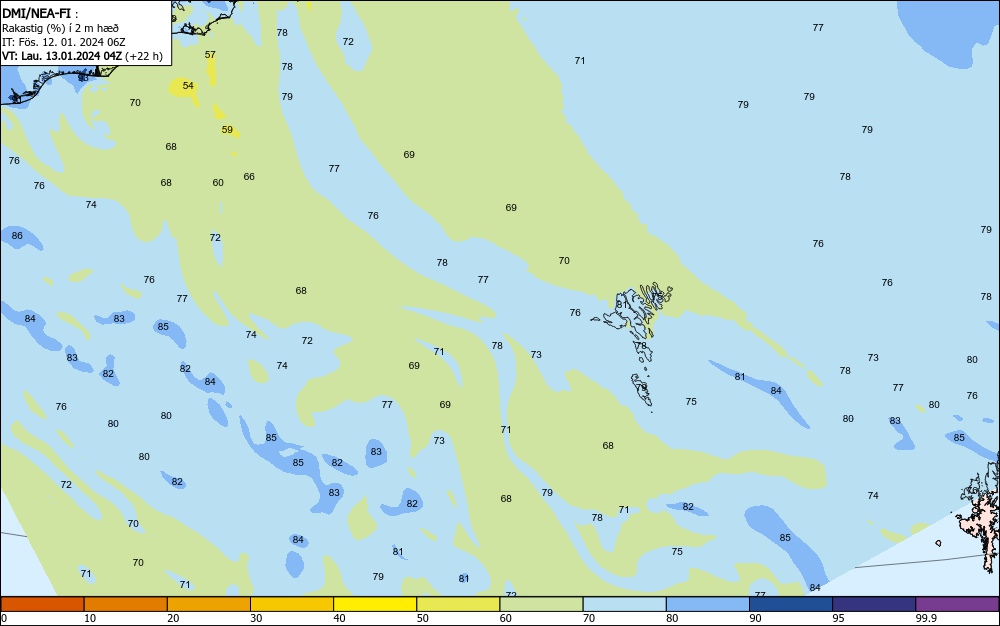The width and height of the screenshot is (1000, 626).
Task: Click the legend scale label 10
Action: tap(90, 618)
